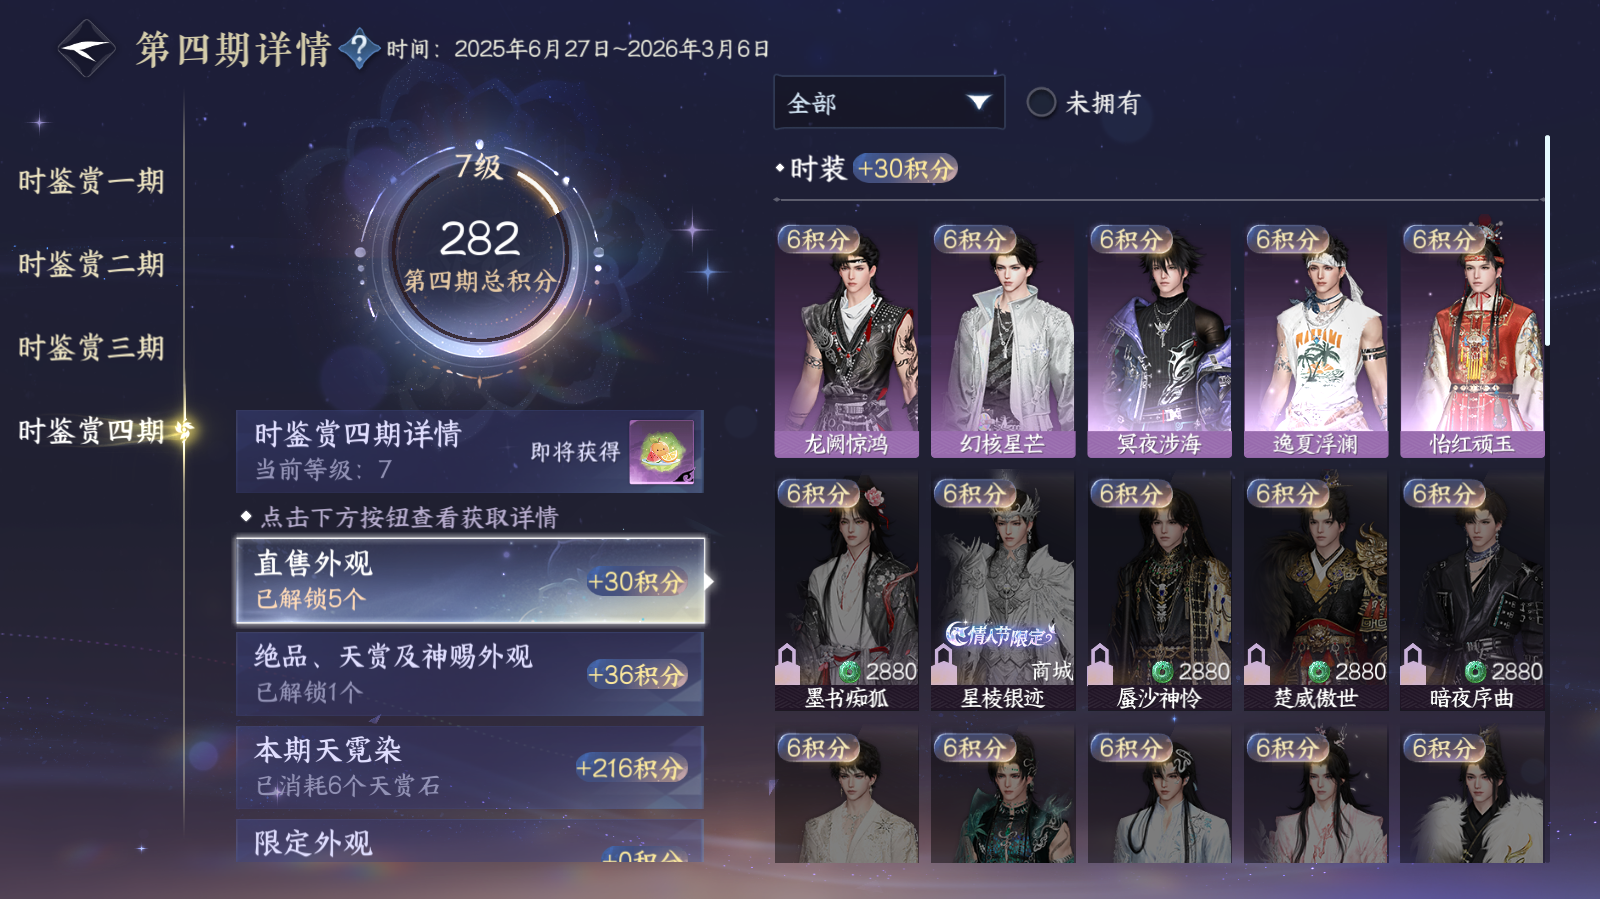
Task: Click lock icon on 蜃沙神怜 outfit
Action: [1100, 662]
